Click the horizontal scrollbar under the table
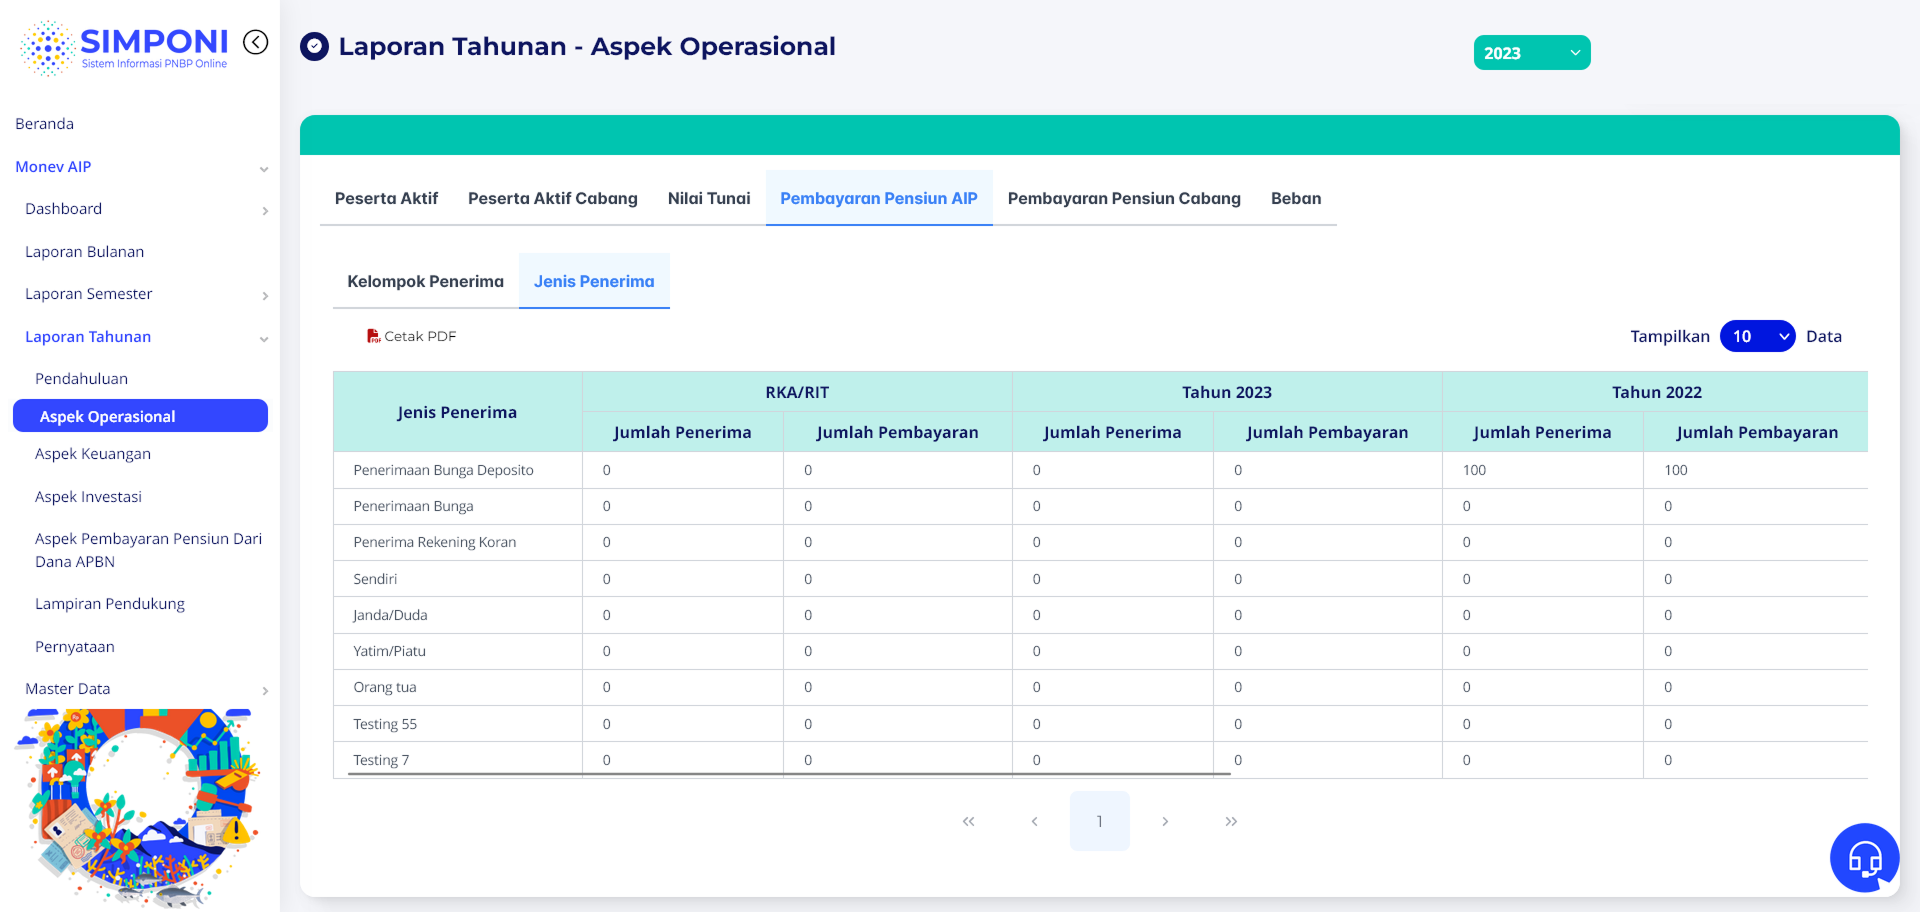This screenshot has height=912, width=1920. click(x=790, y=774)
